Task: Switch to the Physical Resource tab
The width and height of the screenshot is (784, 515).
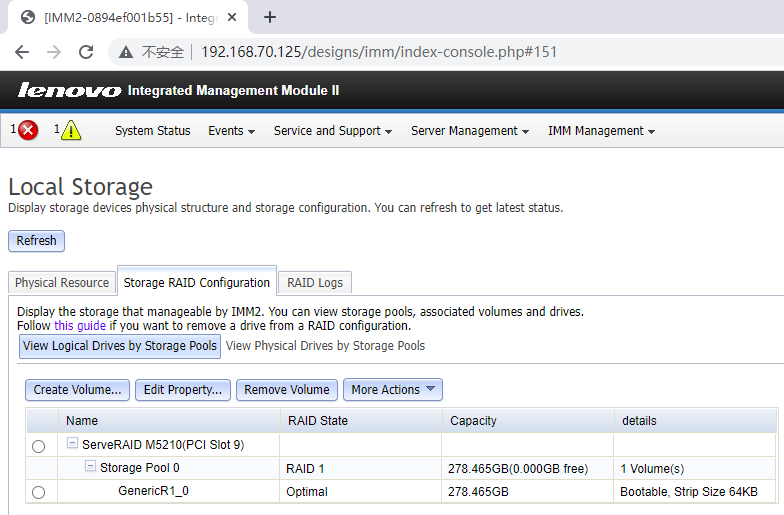Action: [62, 283]
